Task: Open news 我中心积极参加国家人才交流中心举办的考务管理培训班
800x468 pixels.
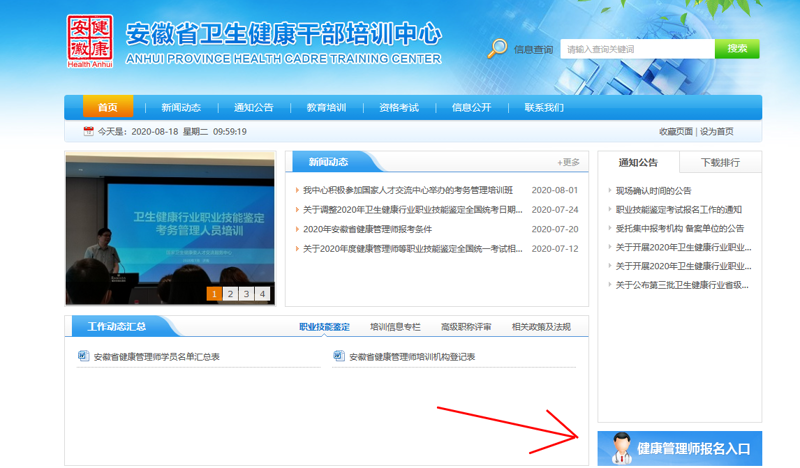Action: (x=408, y=190)
